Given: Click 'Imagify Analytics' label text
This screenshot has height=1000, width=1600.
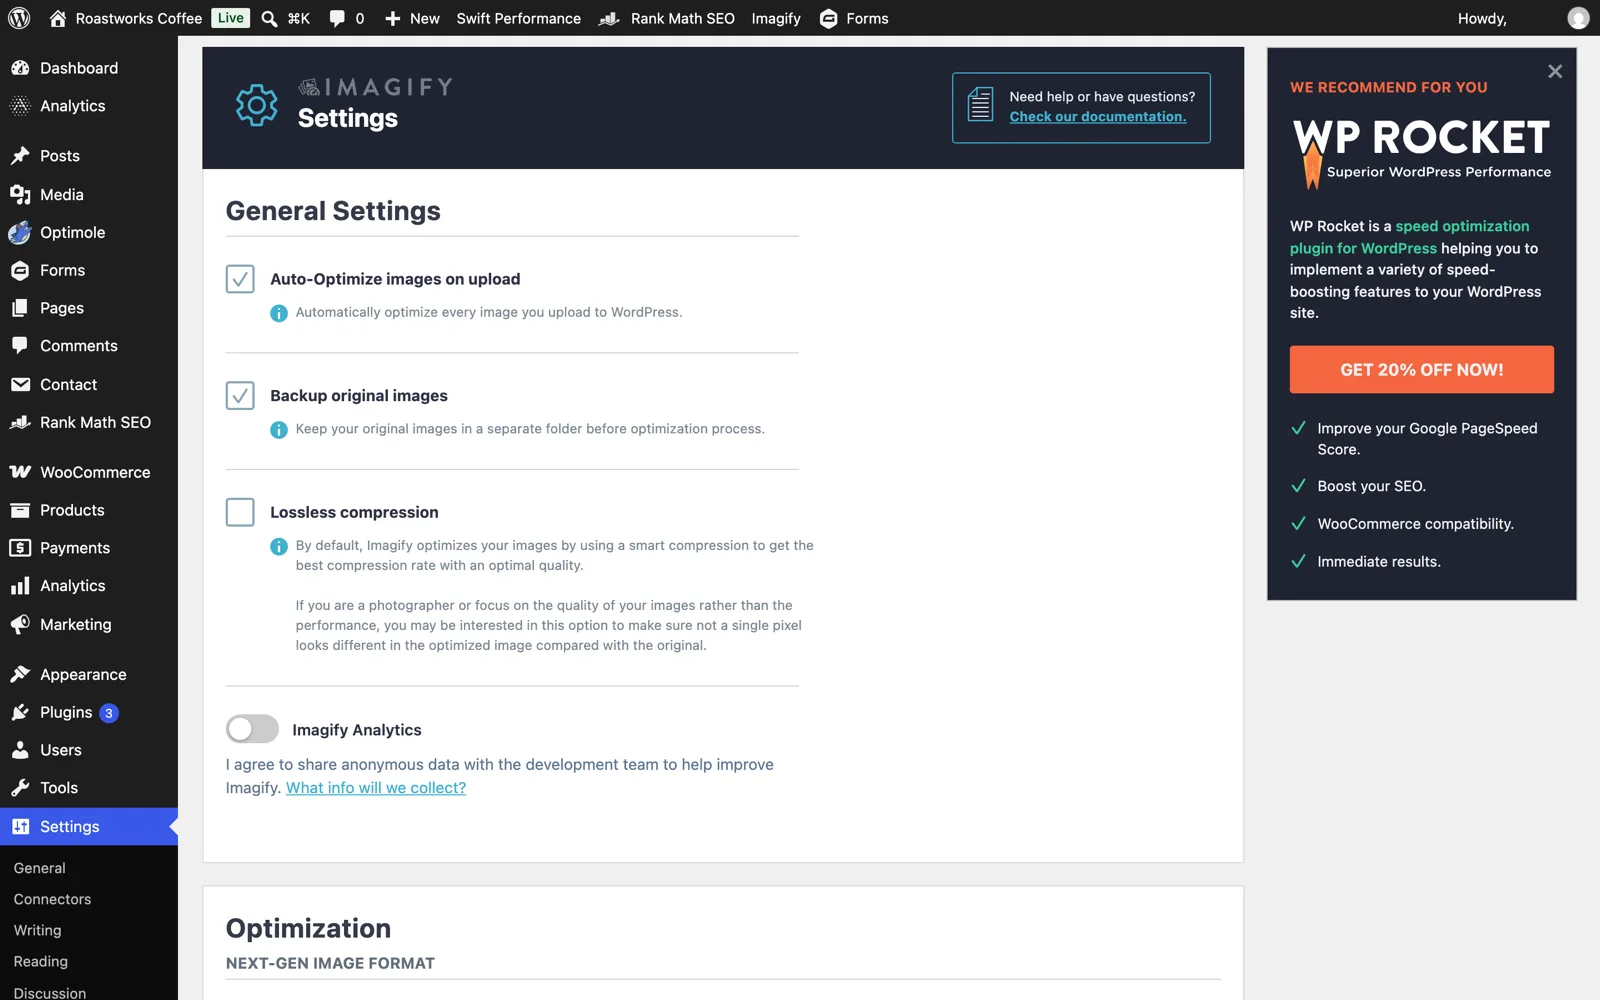Looking at the screenshot, I should [357, 730].
